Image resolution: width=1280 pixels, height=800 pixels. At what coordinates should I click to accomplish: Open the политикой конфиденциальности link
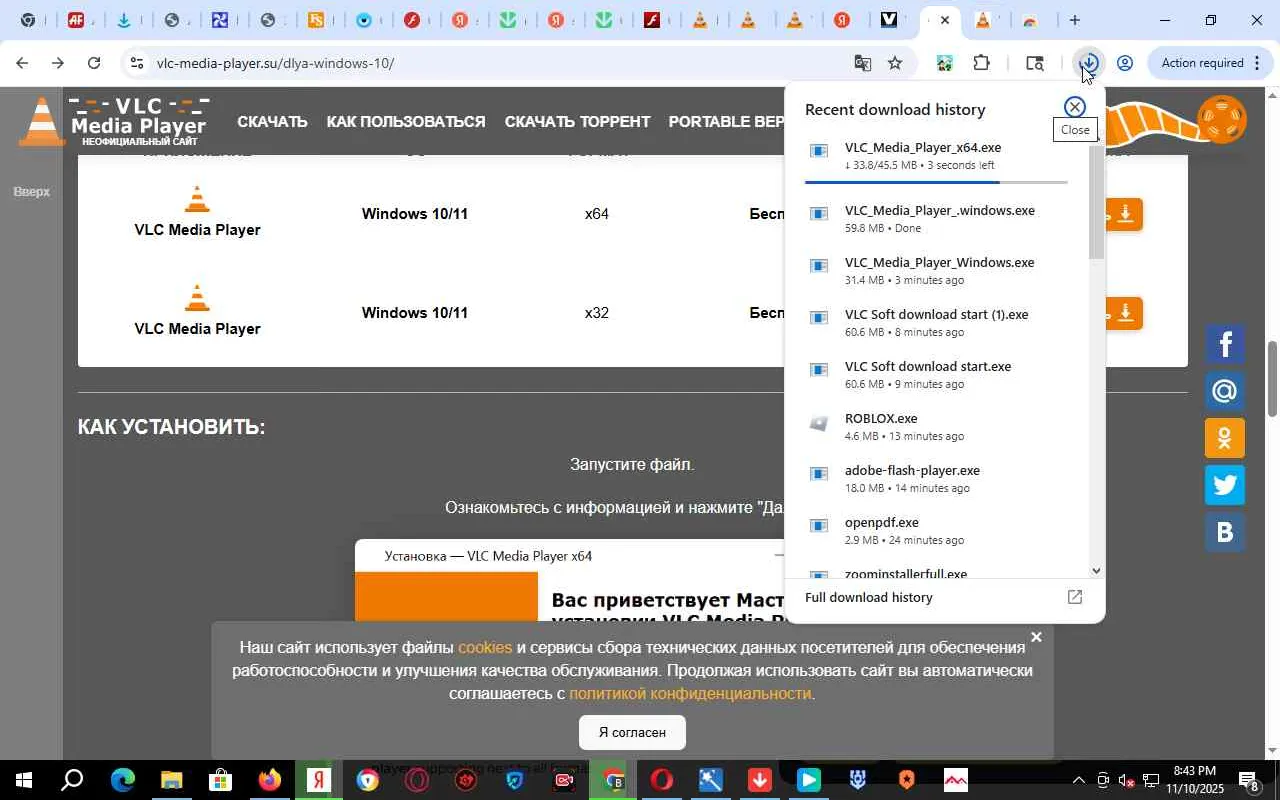690,693
